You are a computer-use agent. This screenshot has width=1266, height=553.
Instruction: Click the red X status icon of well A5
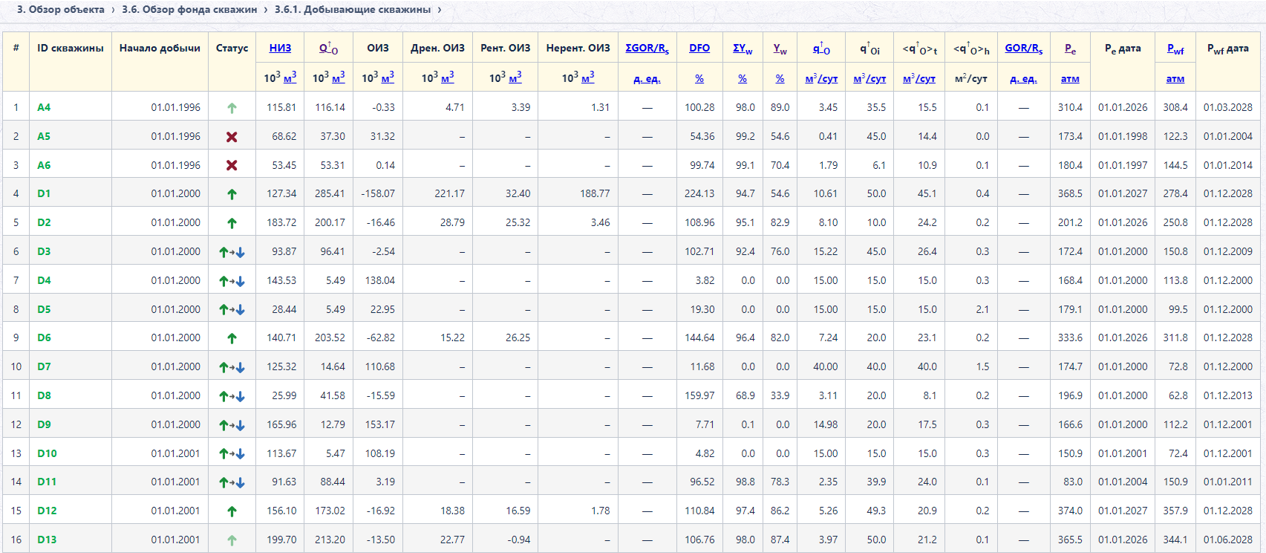click(x=232, y=136)
